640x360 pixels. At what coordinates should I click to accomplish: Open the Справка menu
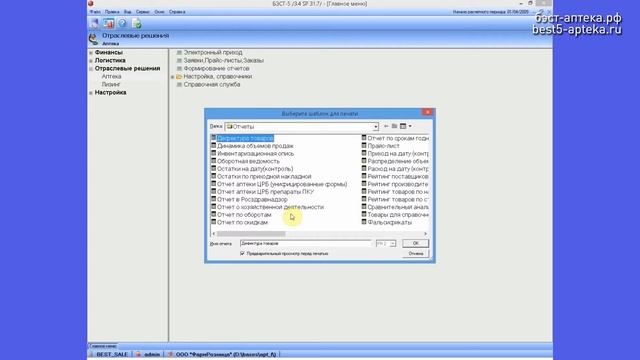click(x=177, y=12)
